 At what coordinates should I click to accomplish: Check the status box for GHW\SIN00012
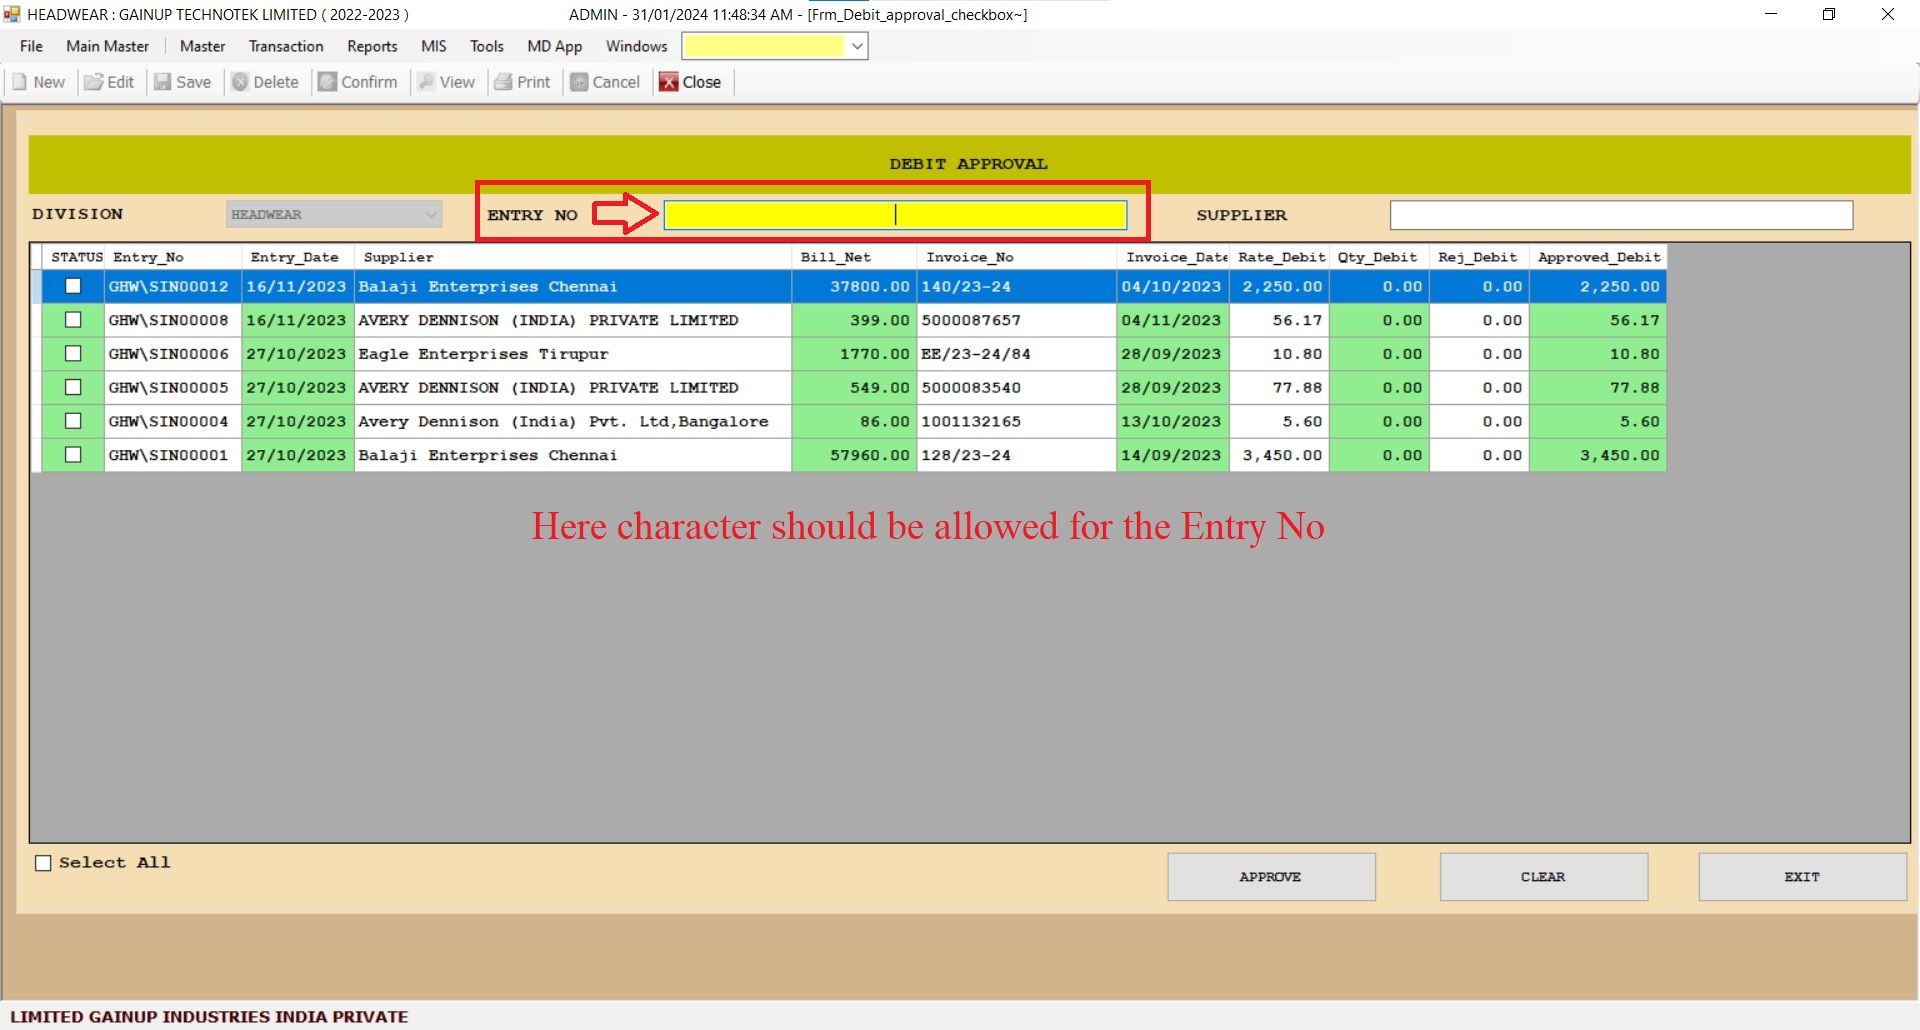(73, 286)
